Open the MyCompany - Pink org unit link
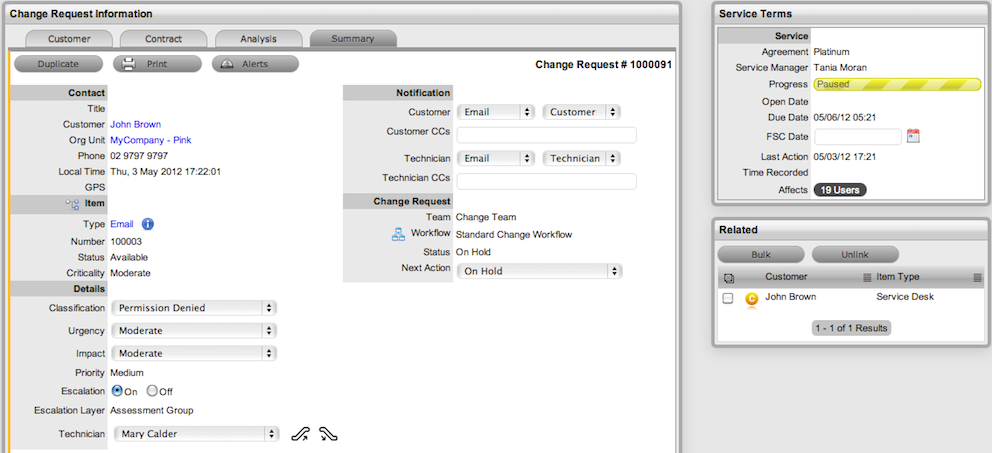992x453 pixels. pos(151,140)
